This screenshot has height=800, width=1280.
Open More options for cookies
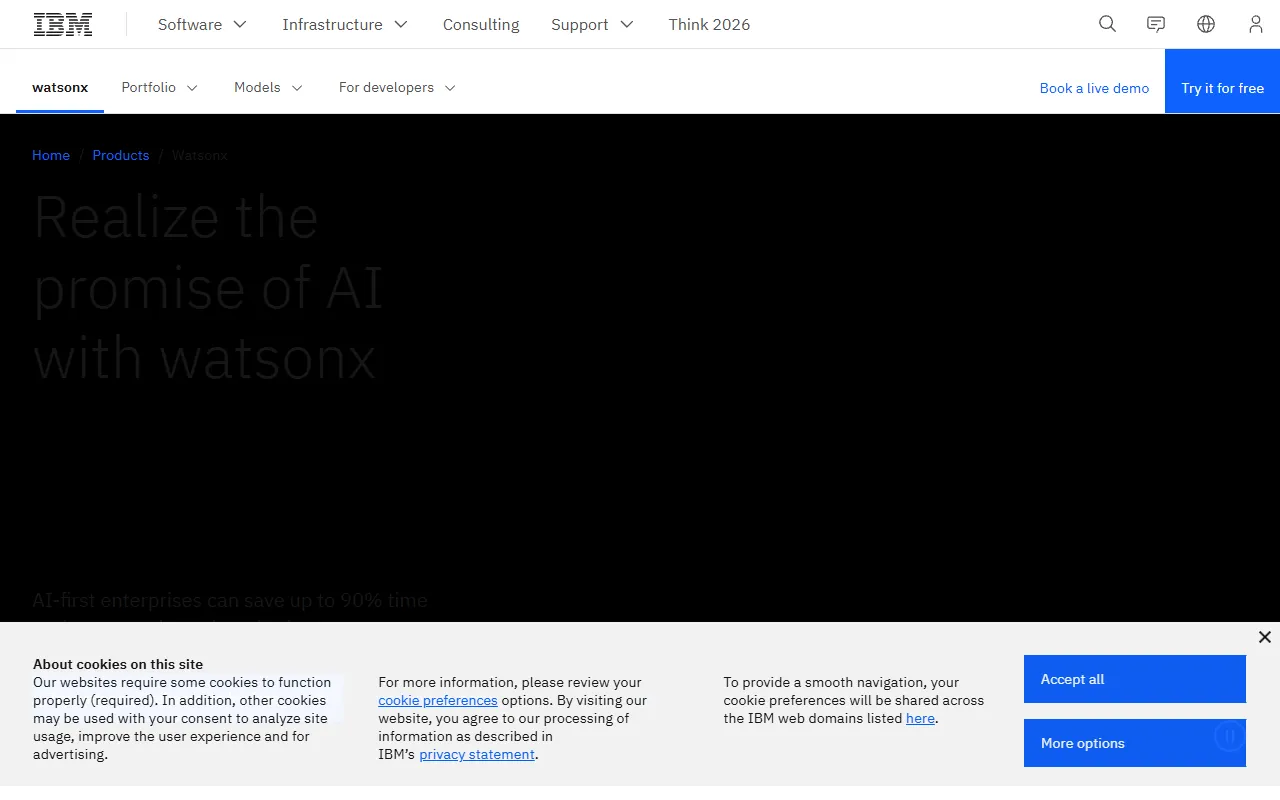(x=1134, y=743)
